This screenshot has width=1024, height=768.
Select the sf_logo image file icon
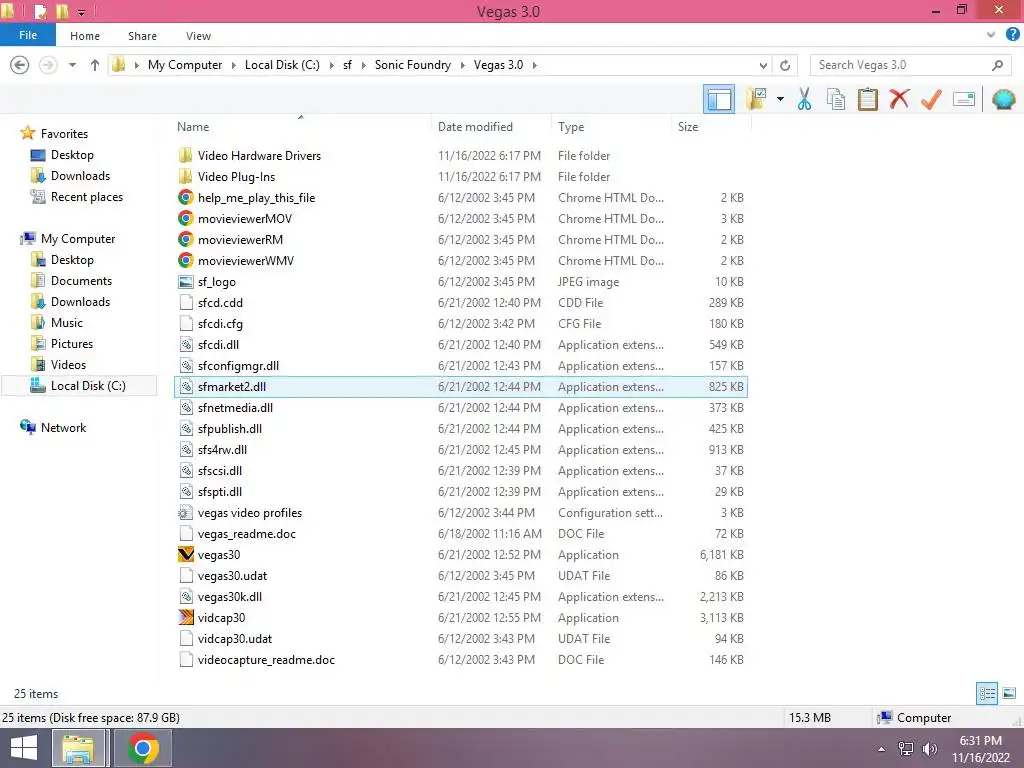point(185,281)
